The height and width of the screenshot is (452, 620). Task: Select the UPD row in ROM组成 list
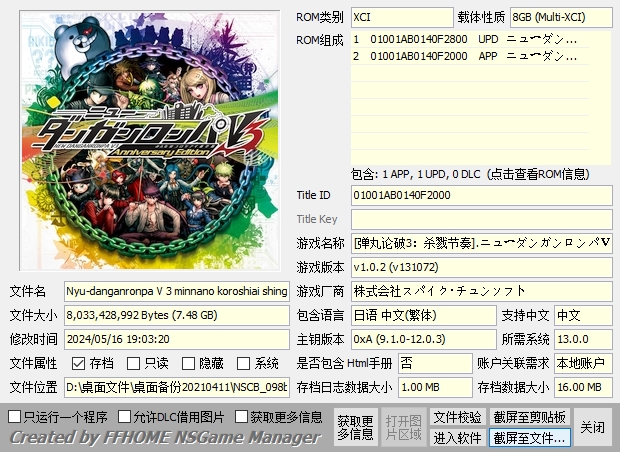point(480,39)
